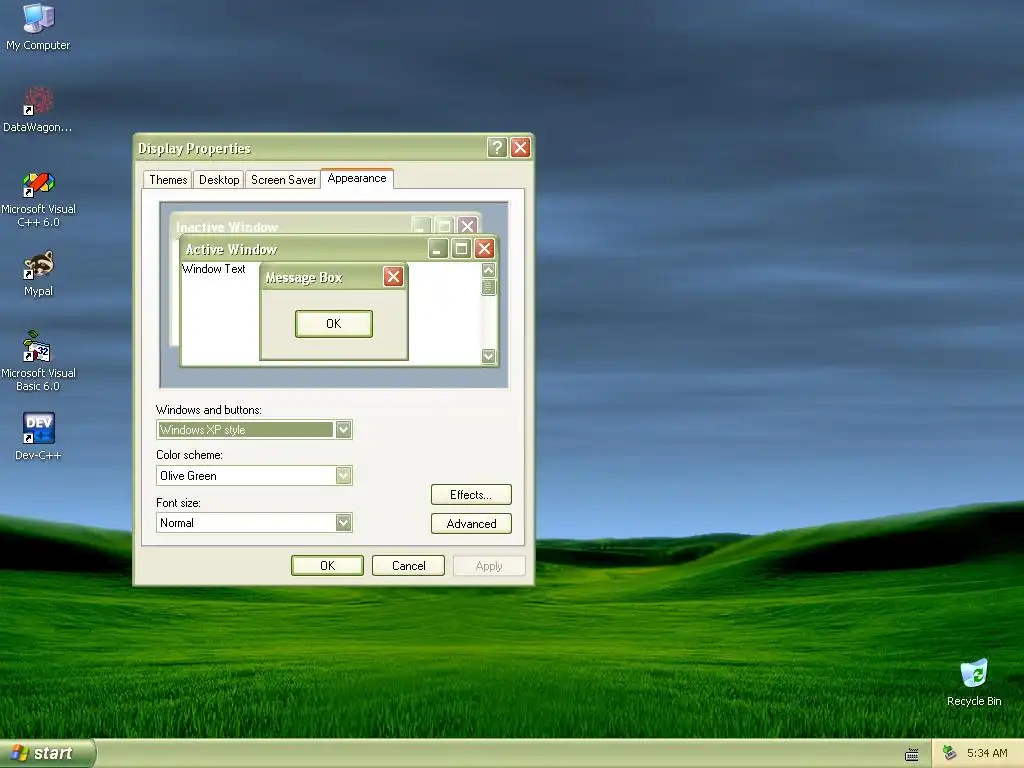
Task: Click the Windows XP style field
Action: 254,430
